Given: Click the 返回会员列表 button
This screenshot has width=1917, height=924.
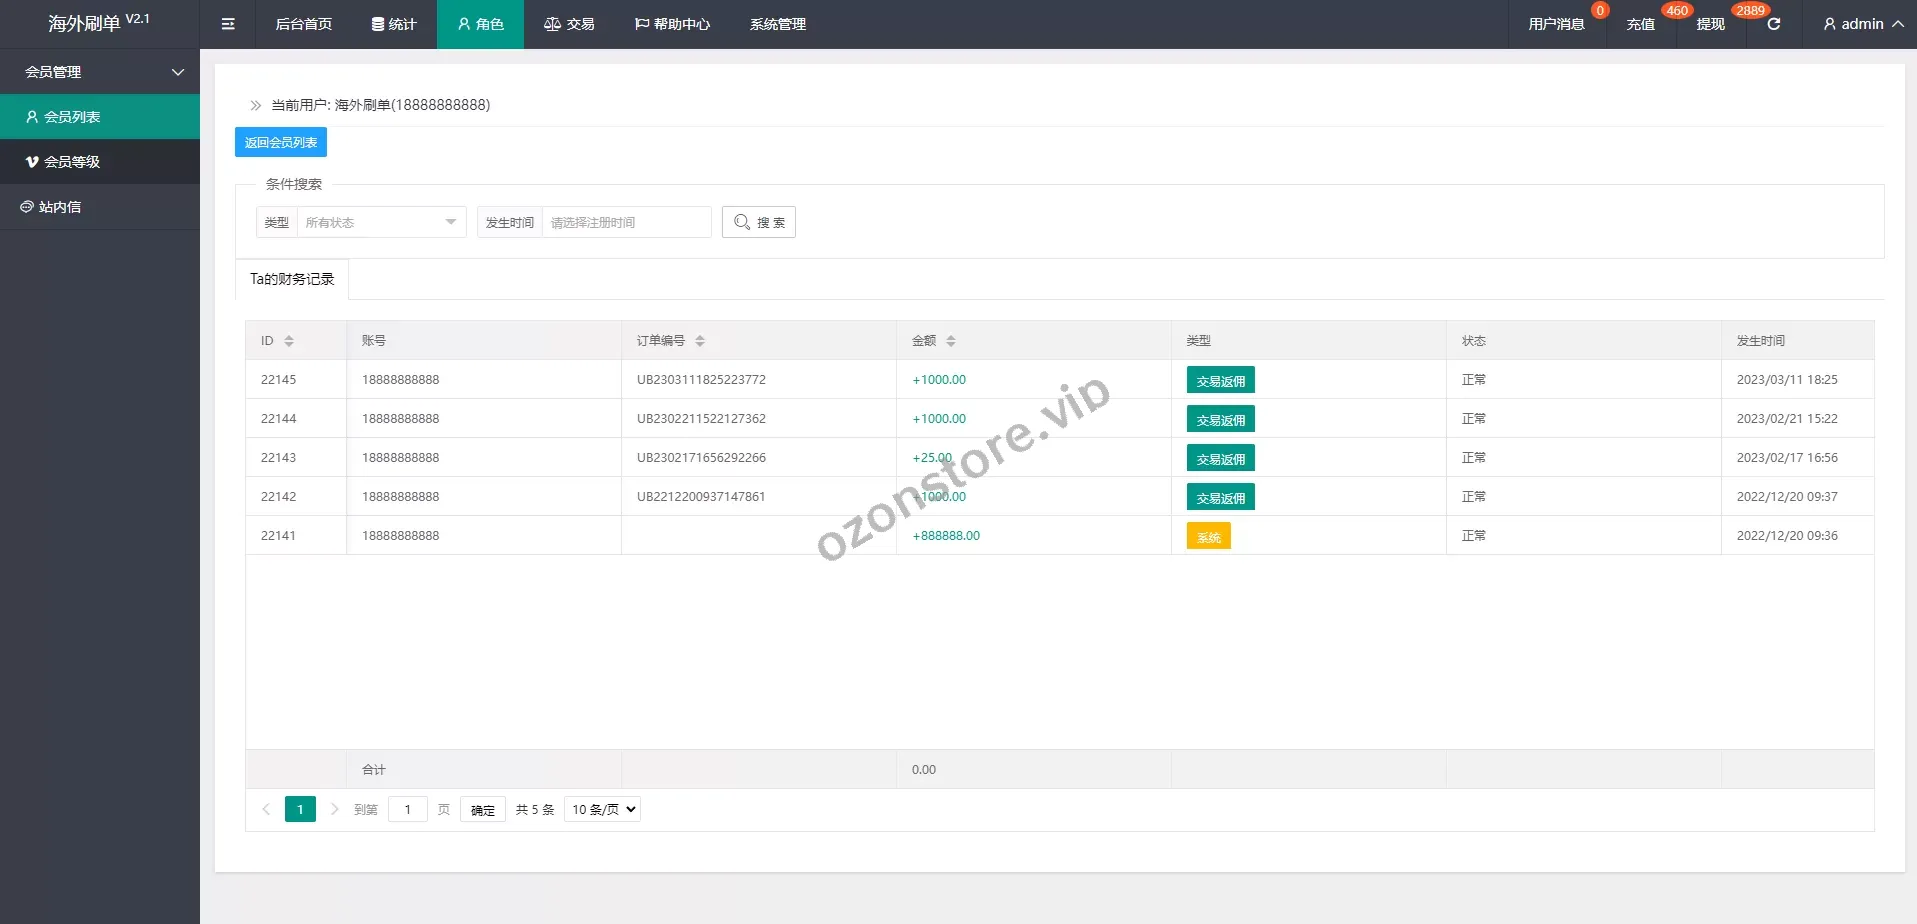Looking at the screenshot, I should coord(281,142).
